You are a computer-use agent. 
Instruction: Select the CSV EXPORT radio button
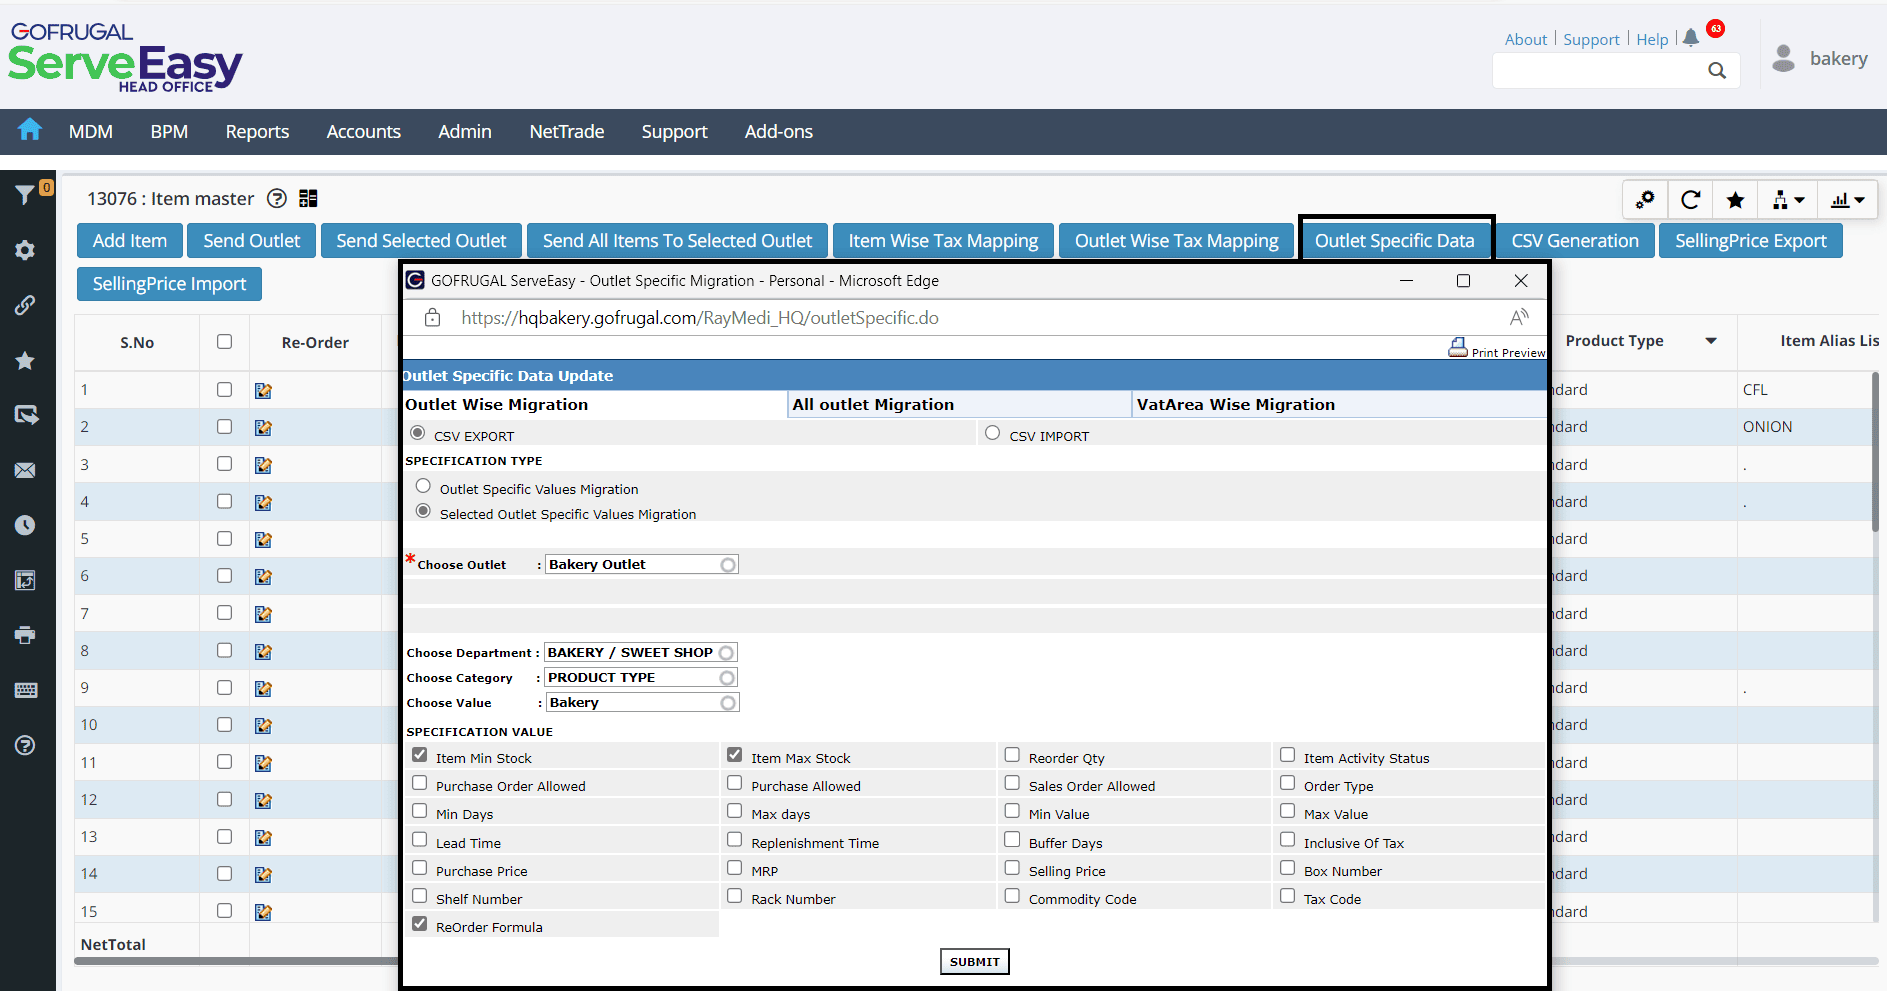(x=418, y=433)
